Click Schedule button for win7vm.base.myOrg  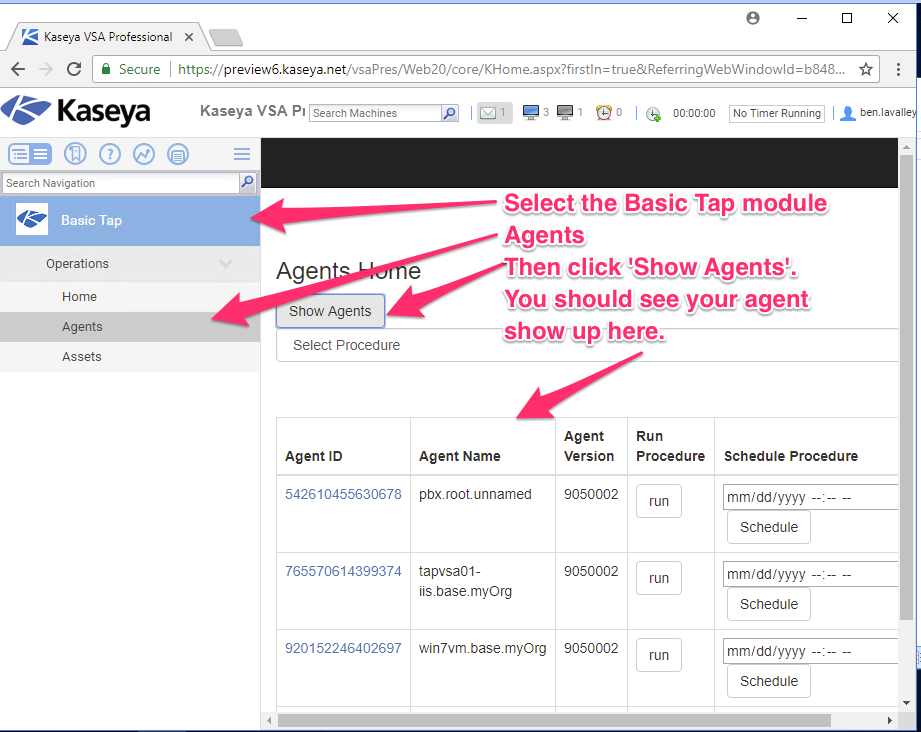click(768, 681)
